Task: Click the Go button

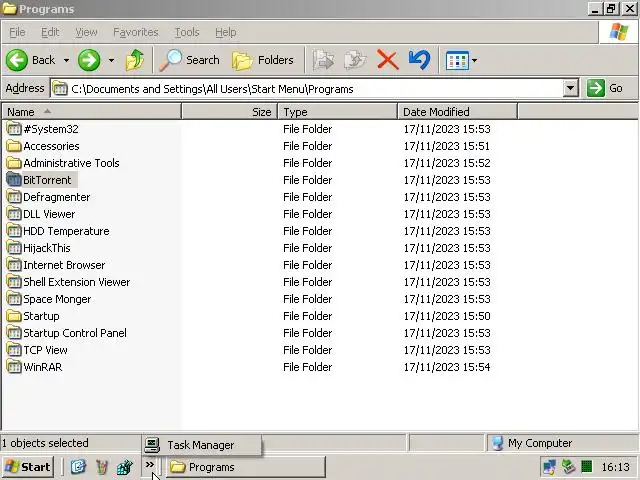Action: 606,88
